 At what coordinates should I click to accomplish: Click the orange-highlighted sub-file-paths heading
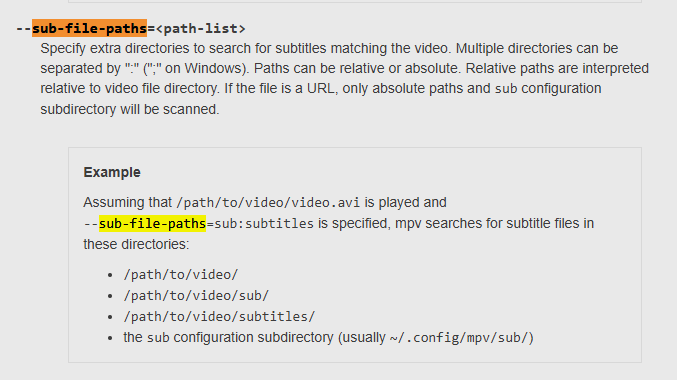89,28
